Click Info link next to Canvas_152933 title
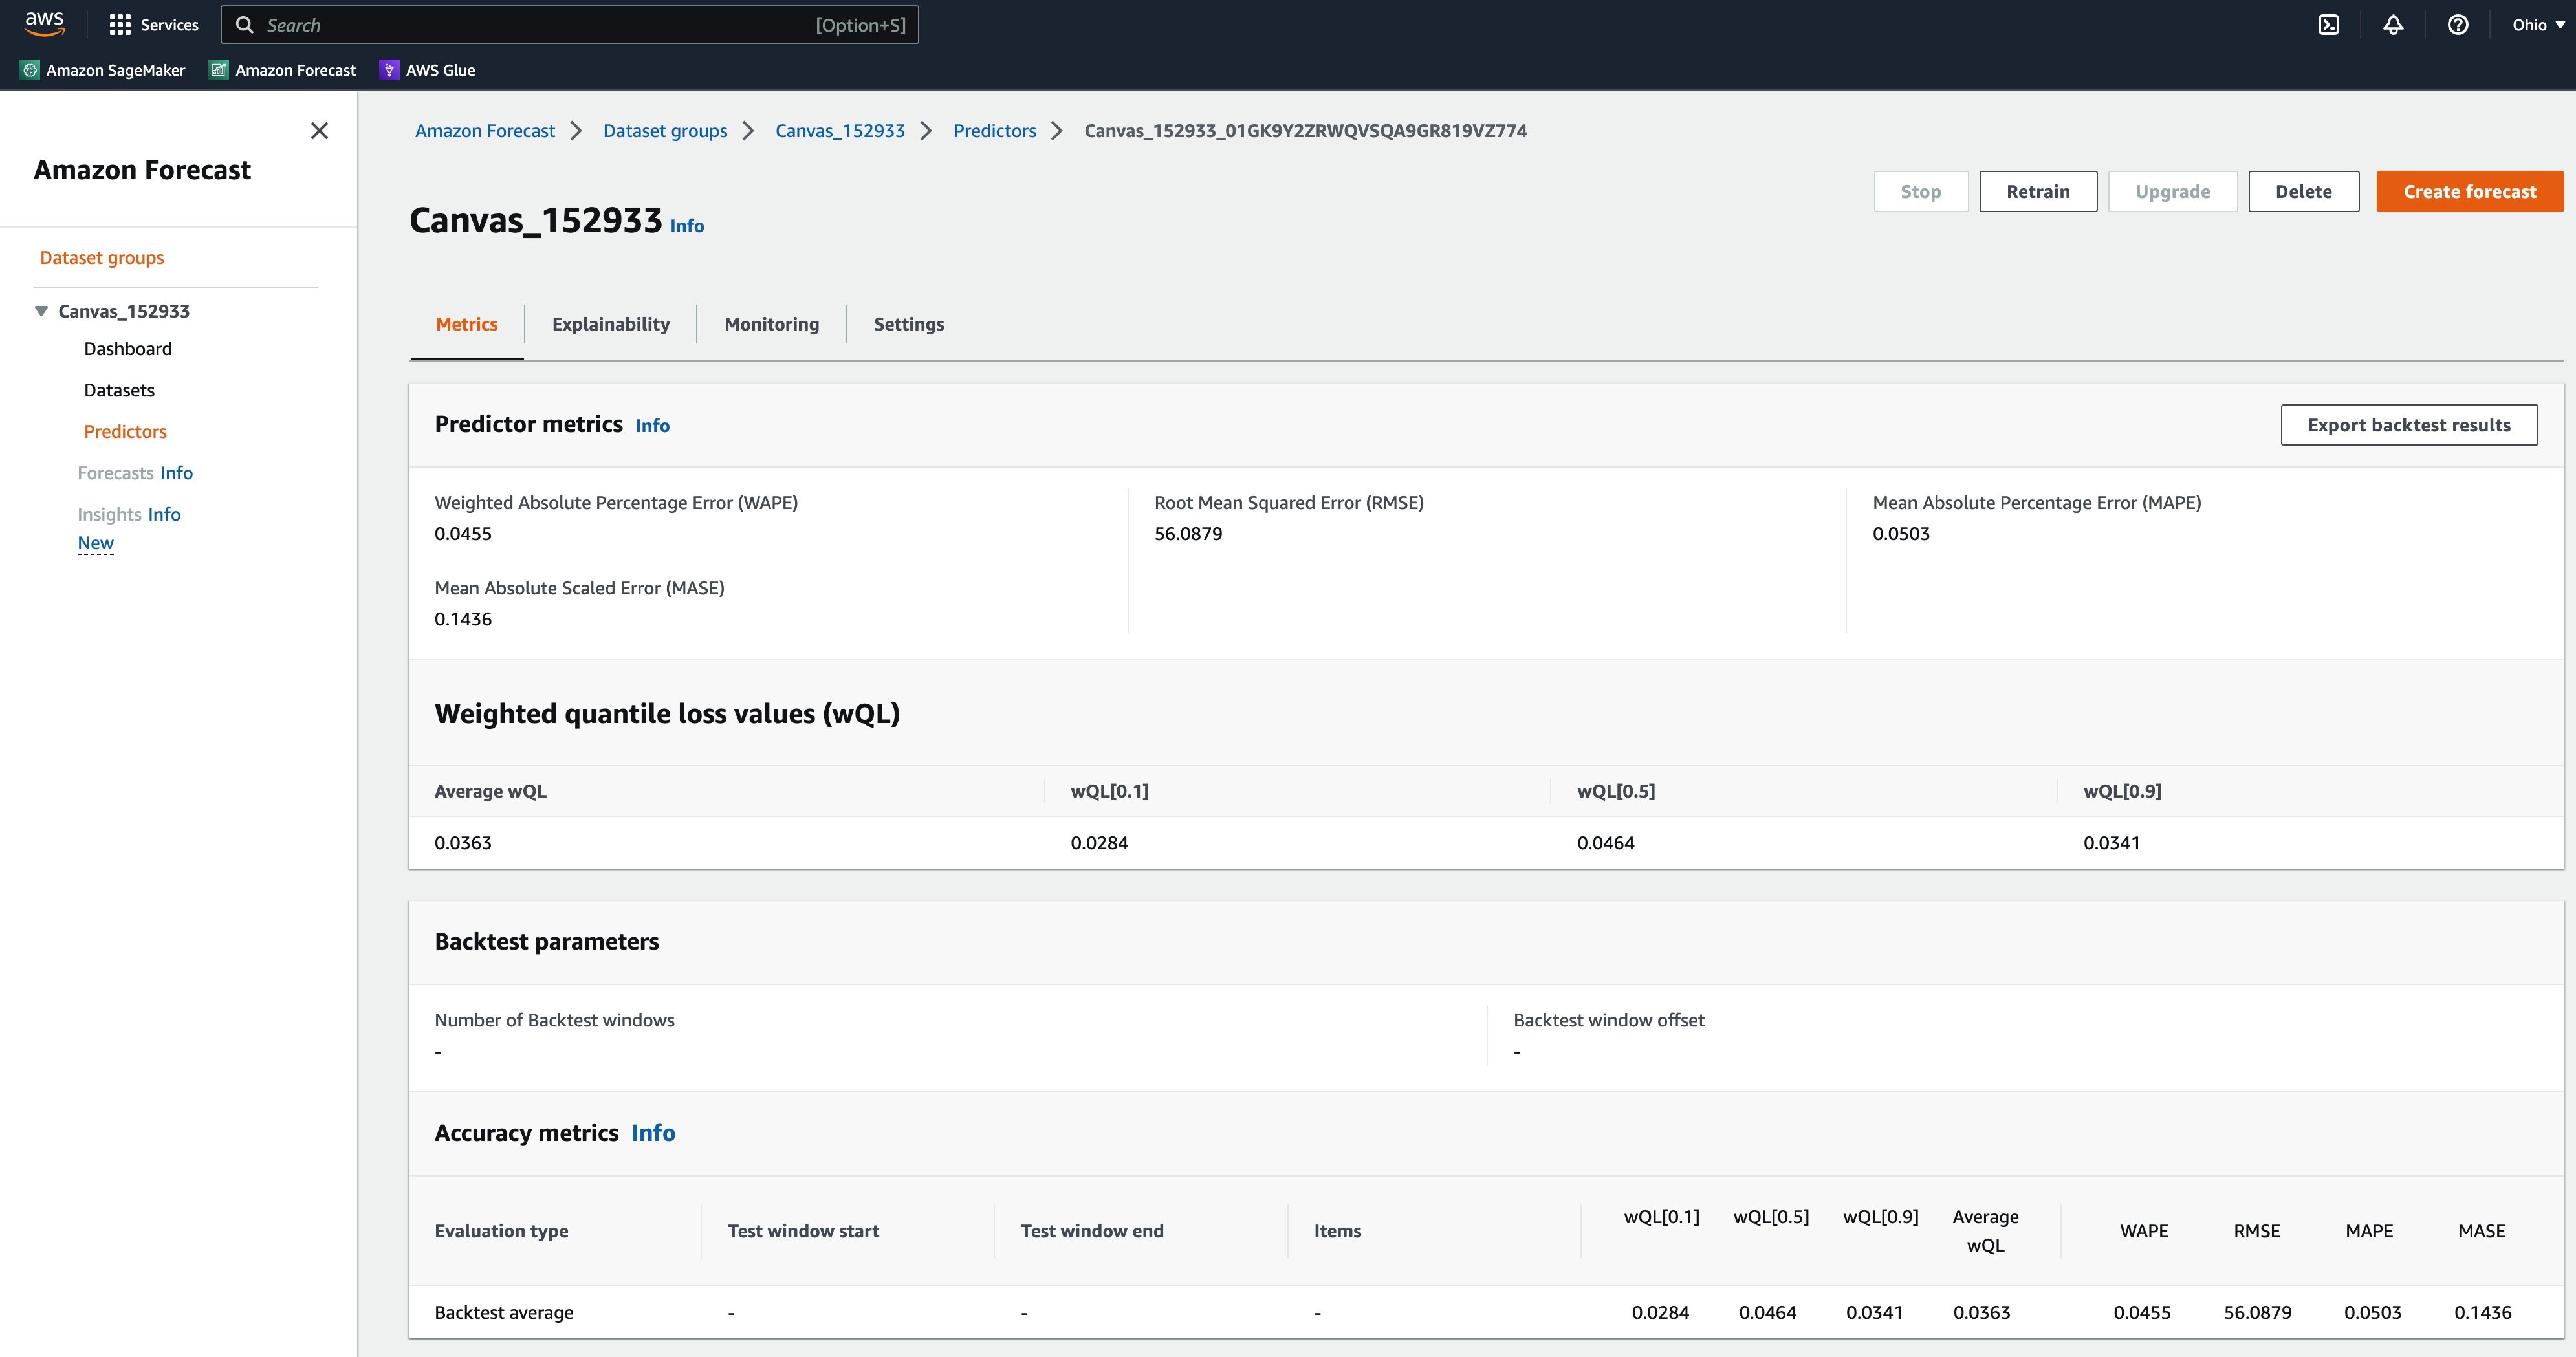Screen dimensions: 2576x1357 tap(687, 226)
